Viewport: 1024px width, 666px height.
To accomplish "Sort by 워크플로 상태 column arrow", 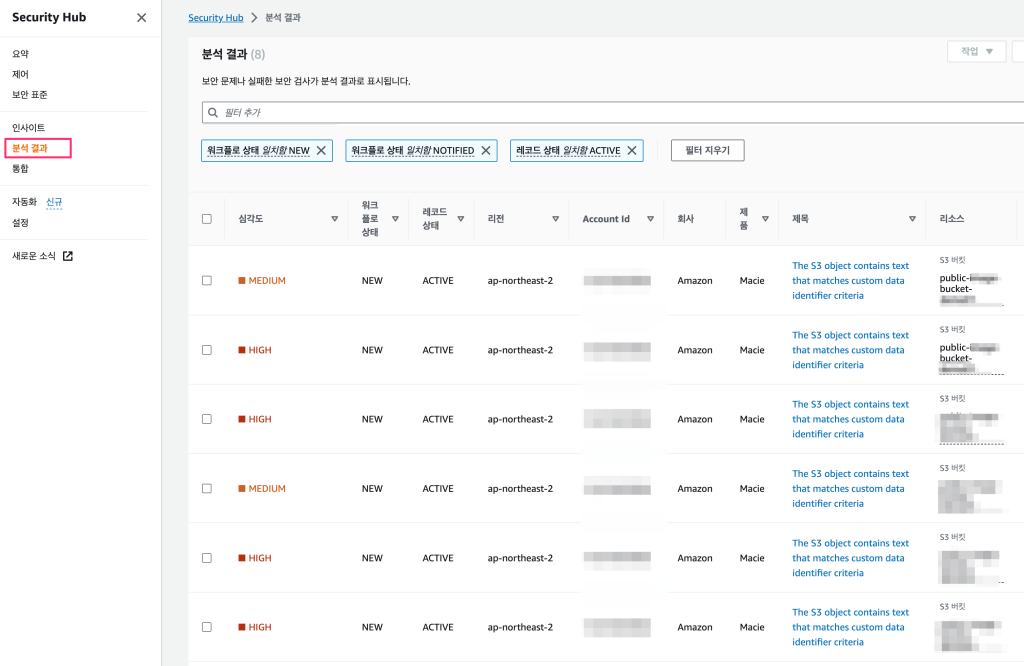I will [395, 219].
